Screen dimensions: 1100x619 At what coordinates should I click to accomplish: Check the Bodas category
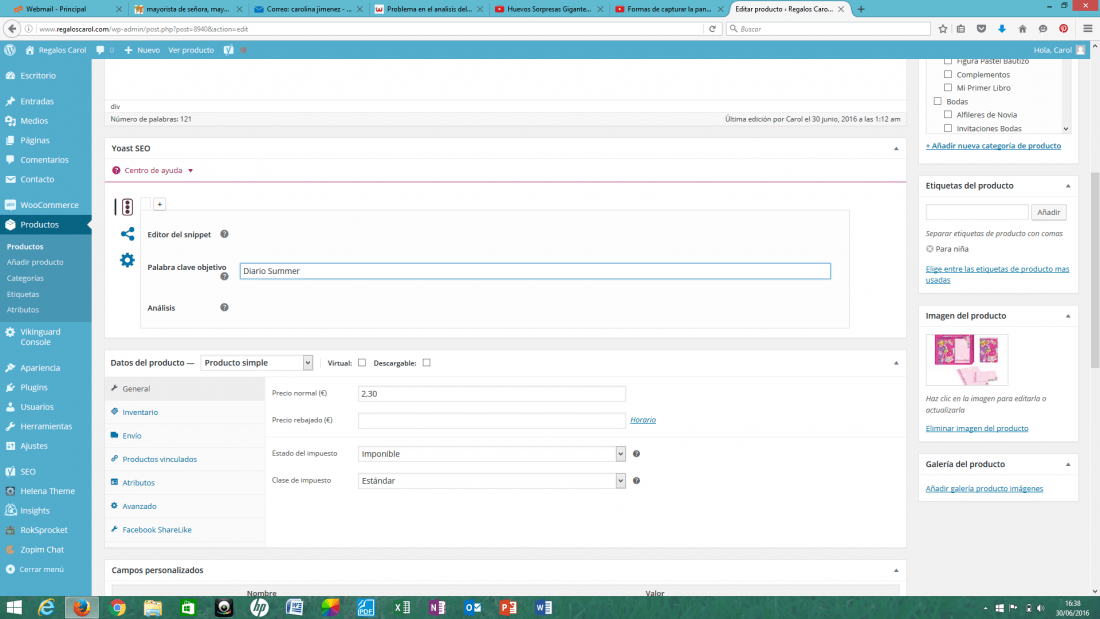click(x=937, y=101)
